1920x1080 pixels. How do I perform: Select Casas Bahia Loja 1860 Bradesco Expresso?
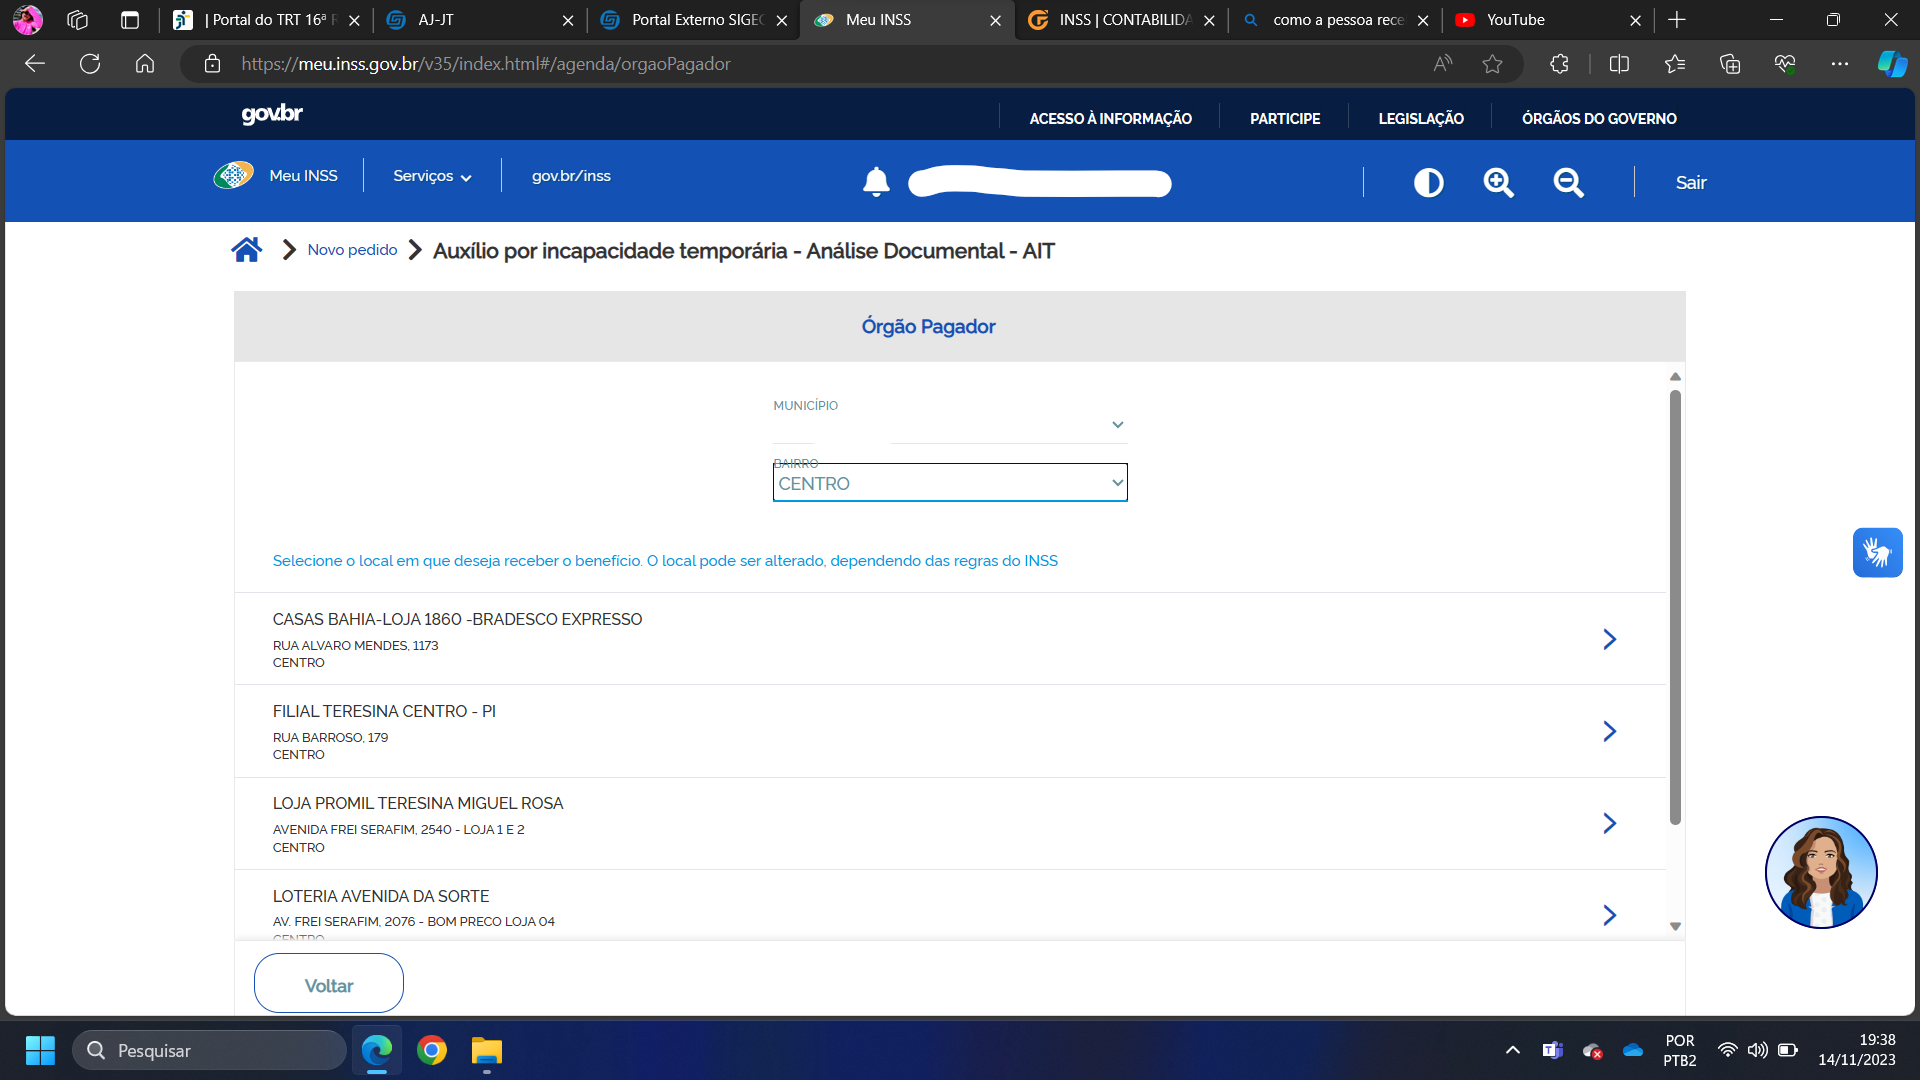pyautogui.click(x=950, y=639)
